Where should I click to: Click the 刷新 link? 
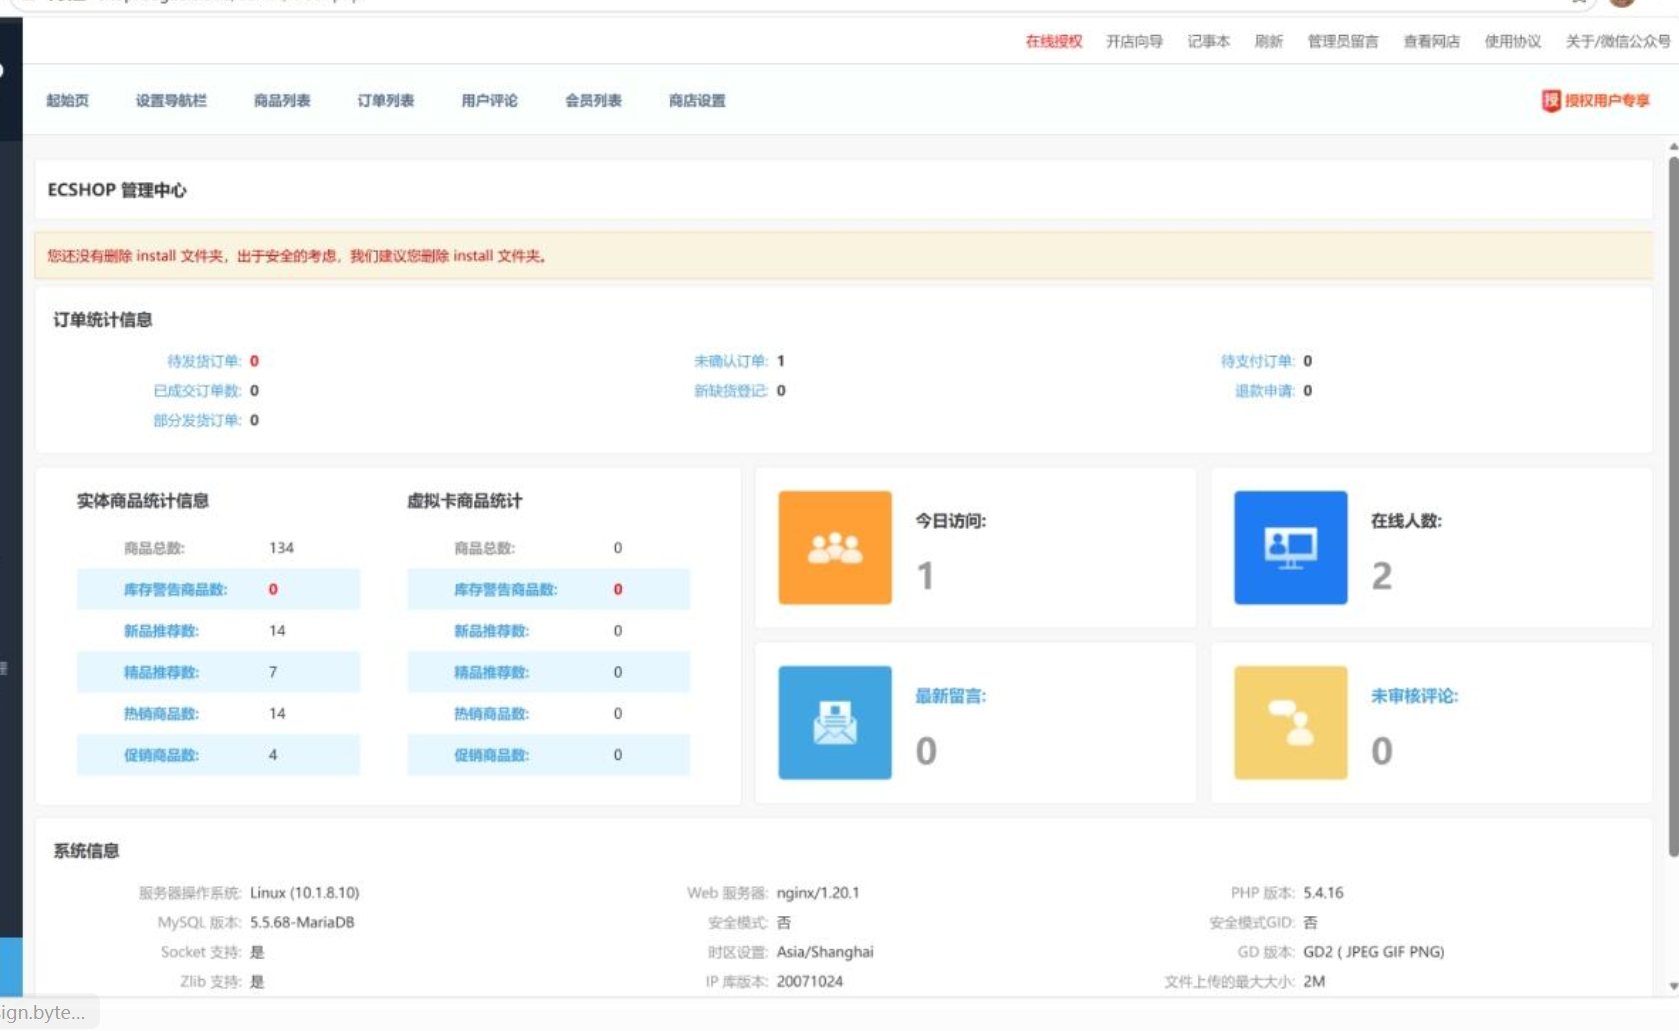coord(1269,41)
